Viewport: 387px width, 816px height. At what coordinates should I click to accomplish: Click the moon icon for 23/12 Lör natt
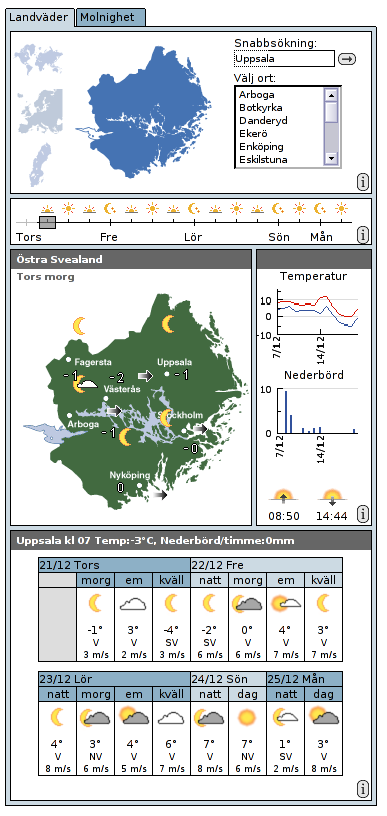[57, 717]
